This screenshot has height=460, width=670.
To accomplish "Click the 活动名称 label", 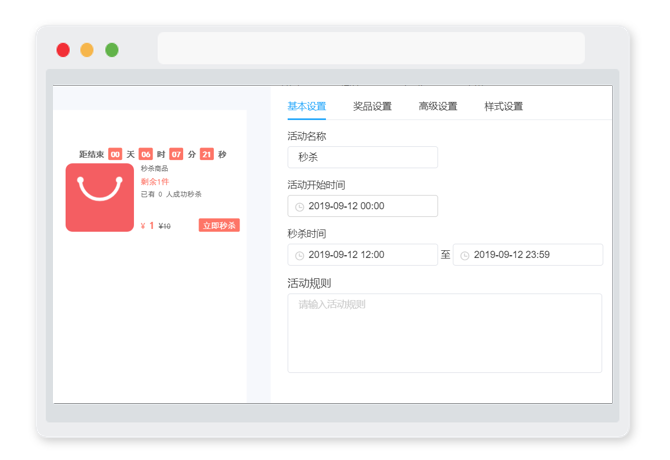I will (306, 136).
